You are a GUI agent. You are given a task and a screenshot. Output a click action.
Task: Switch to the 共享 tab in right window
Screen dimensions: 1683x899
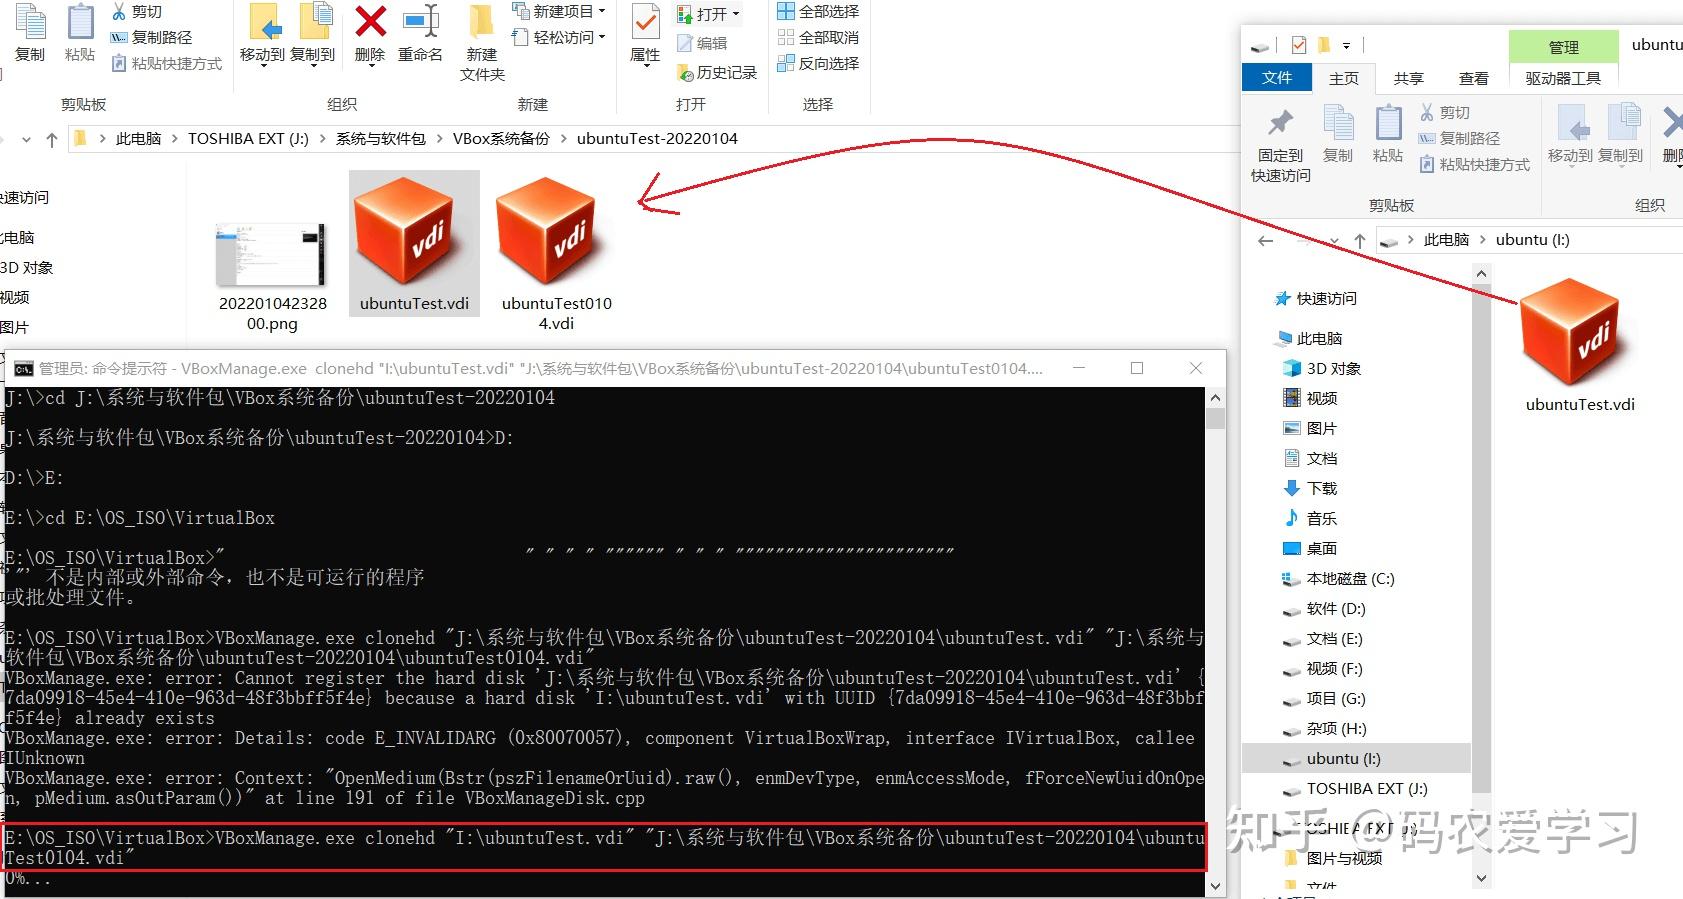click(x=1409, y=78)
